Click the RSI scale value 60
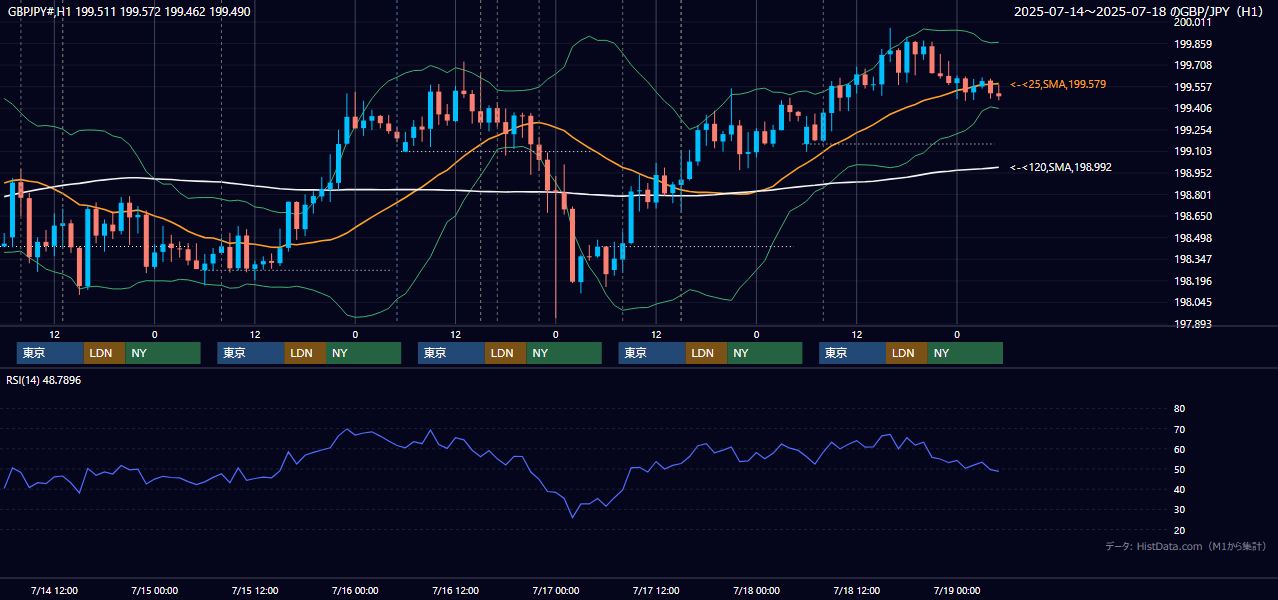The image size is (1278, 600). (1179, 450)
